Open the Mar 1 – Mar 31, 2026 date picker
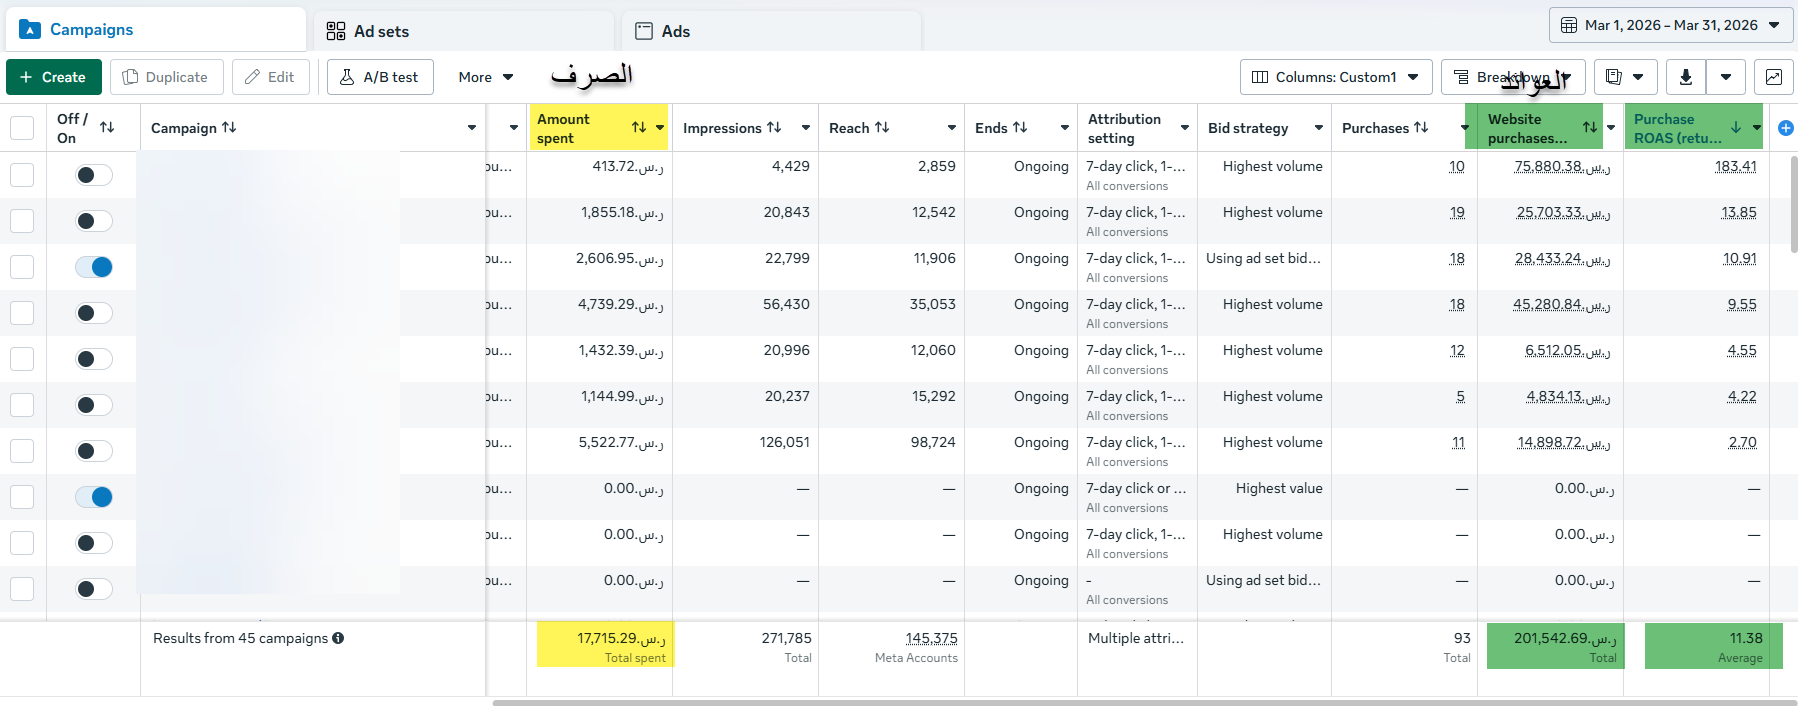 click(x=1671, y=25)
